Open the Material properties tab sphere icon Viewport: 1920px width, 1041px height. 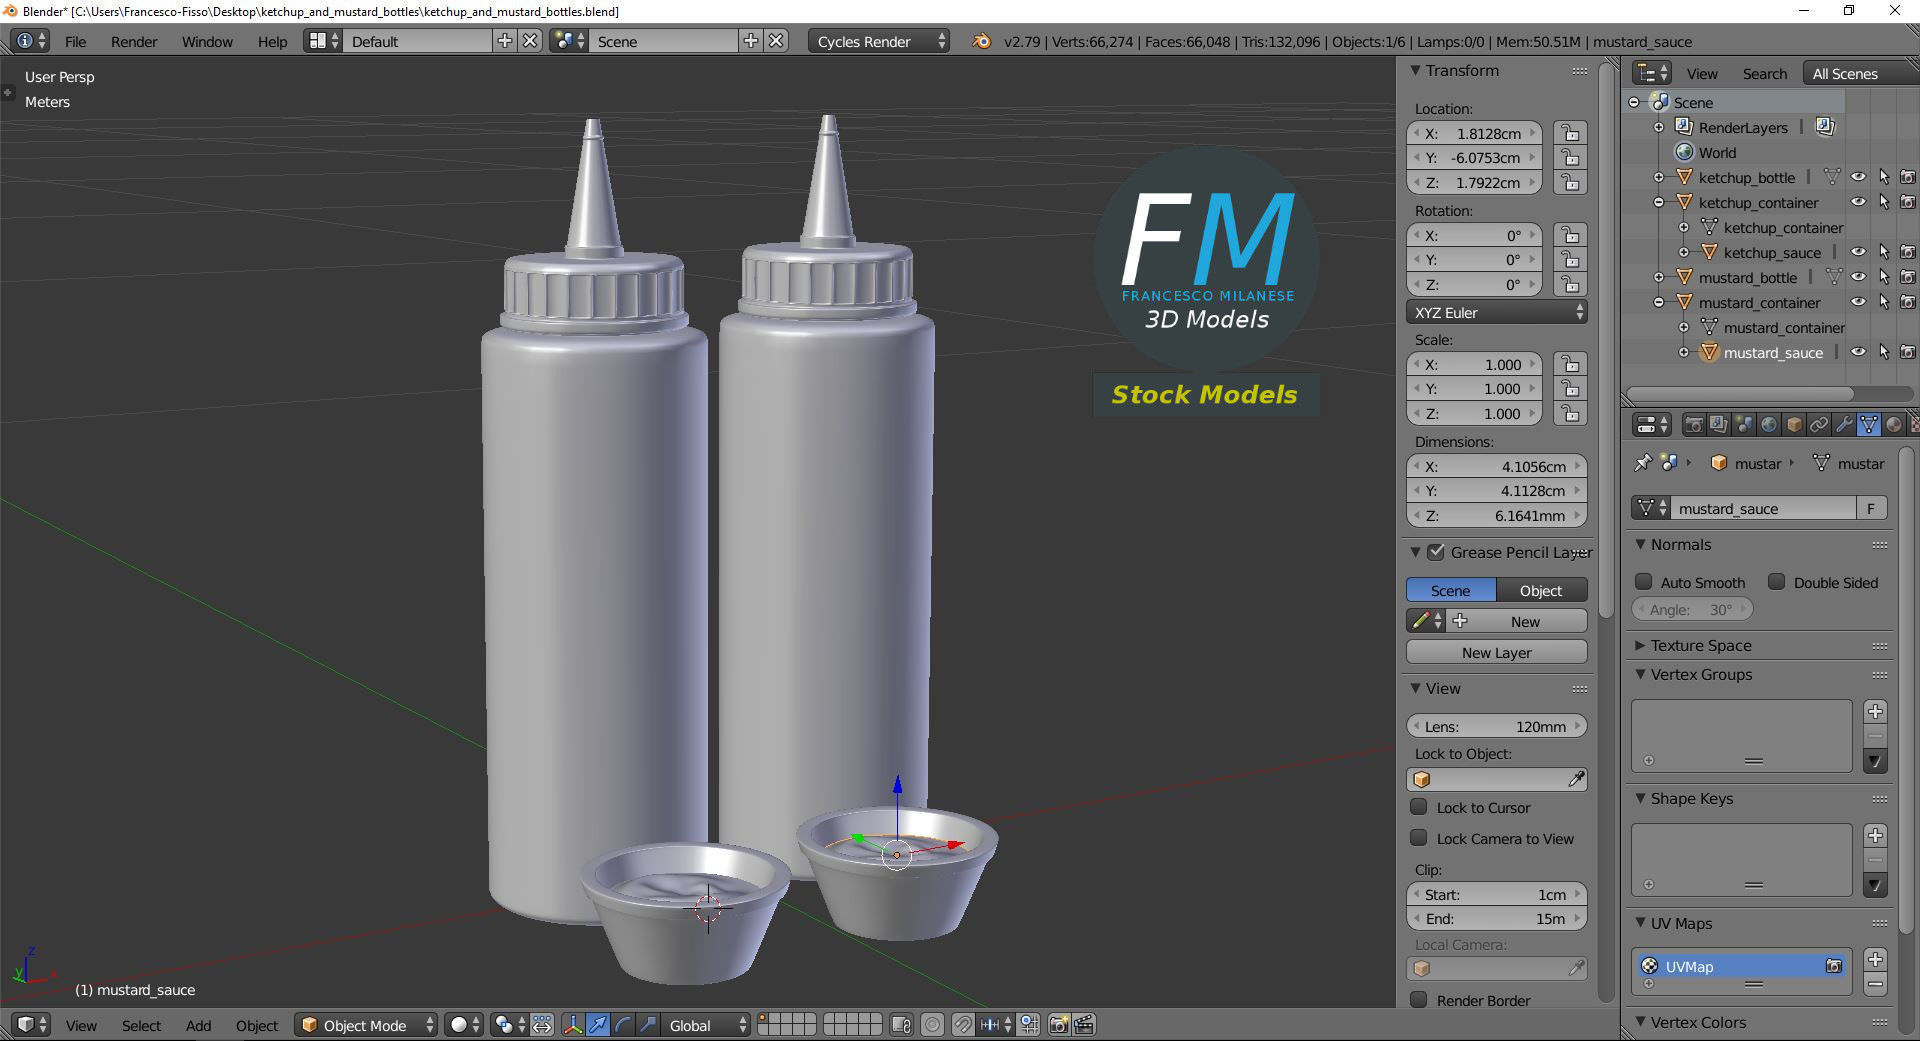pyautogui.click(x=1893, y=424)
